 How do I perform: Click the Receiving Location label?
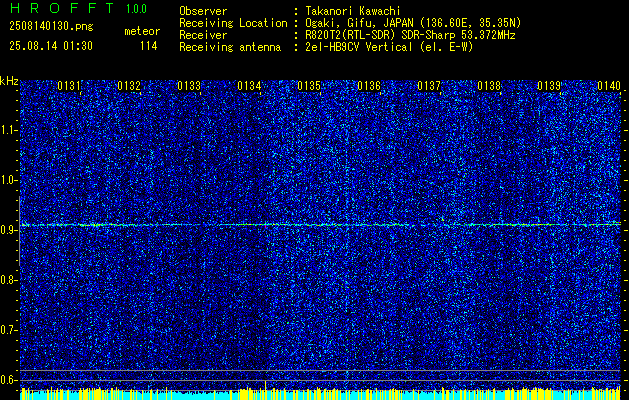[x=233, y=23]
